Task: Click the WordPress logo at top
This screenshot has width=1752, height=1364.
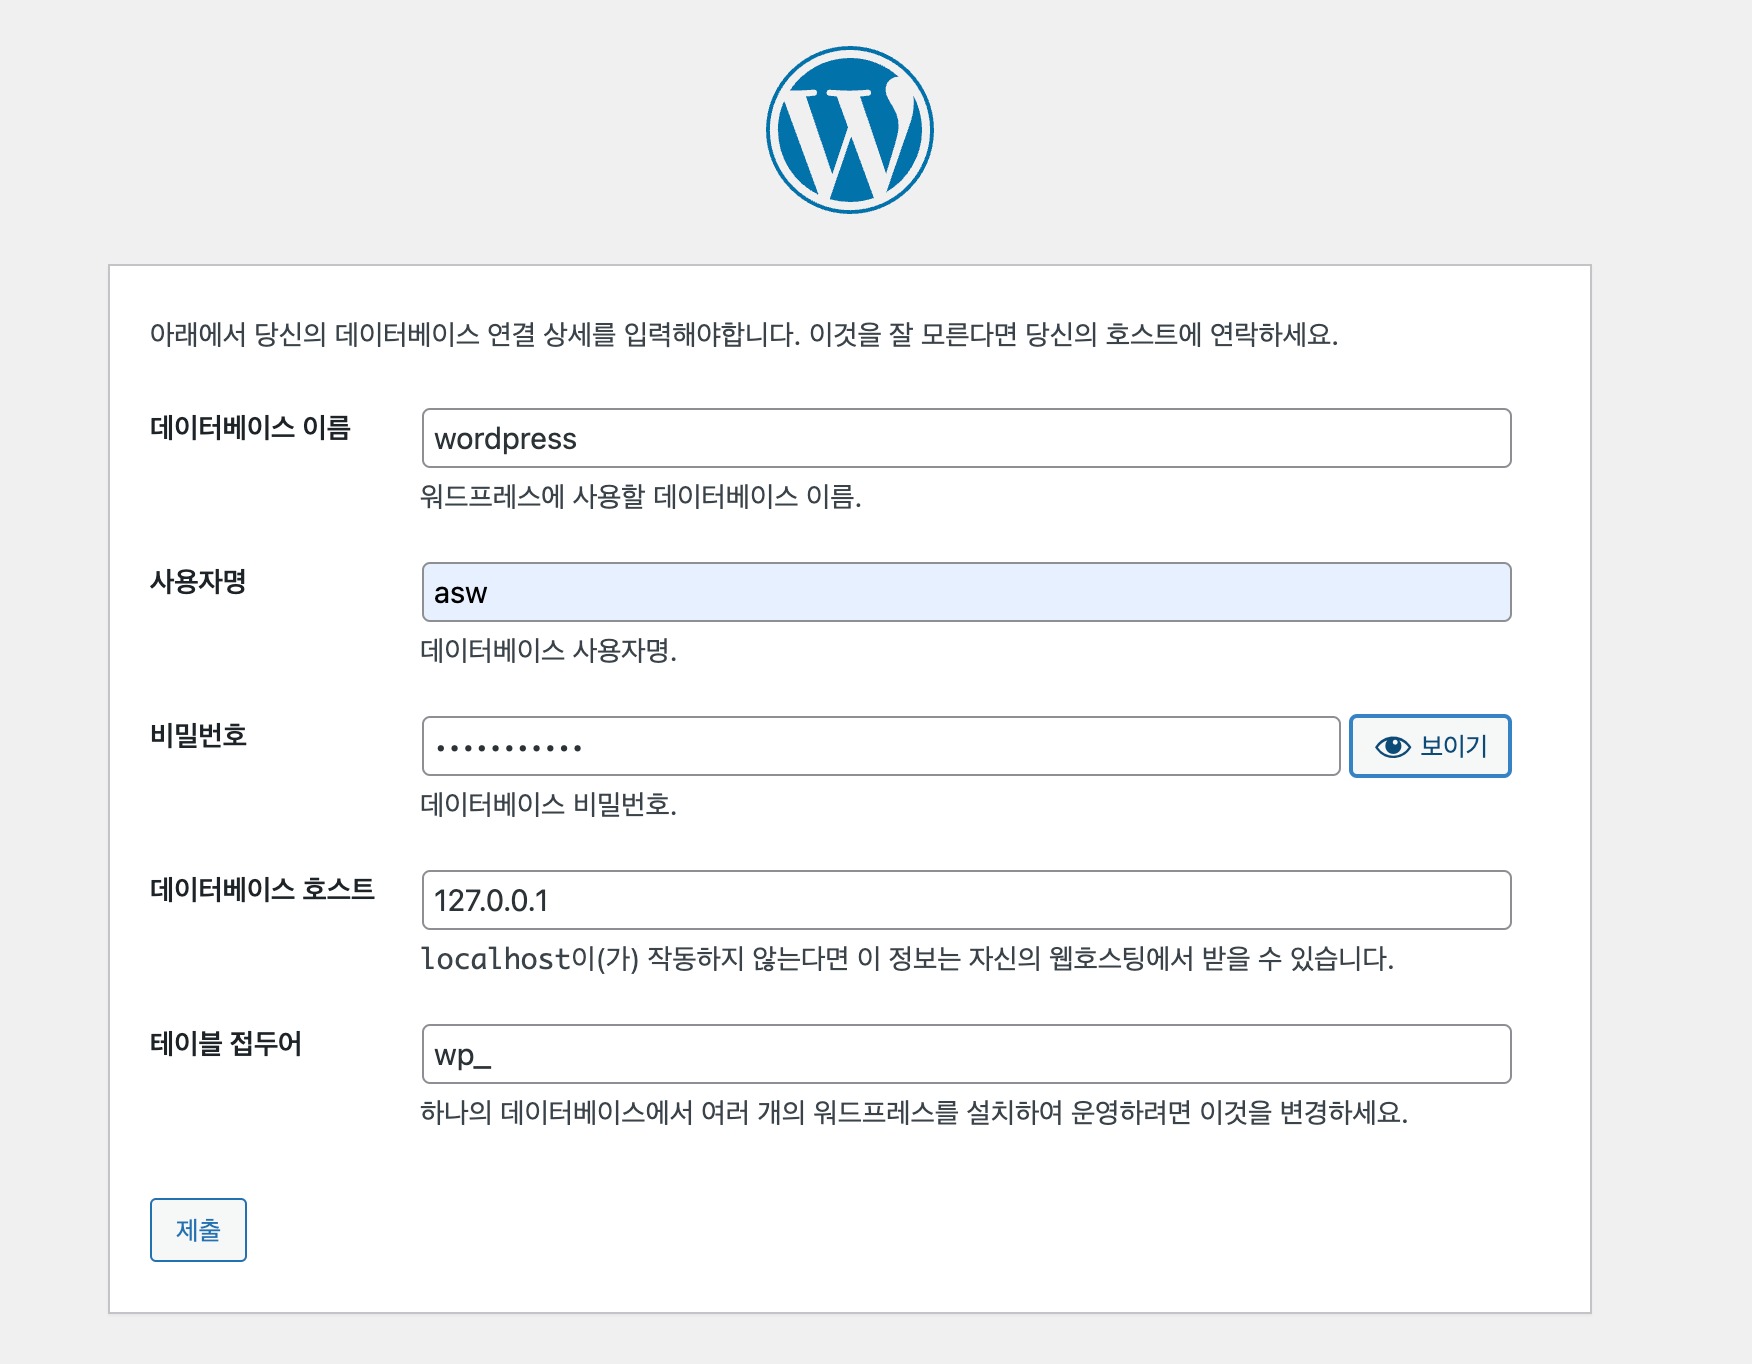Action: (849, 130)
